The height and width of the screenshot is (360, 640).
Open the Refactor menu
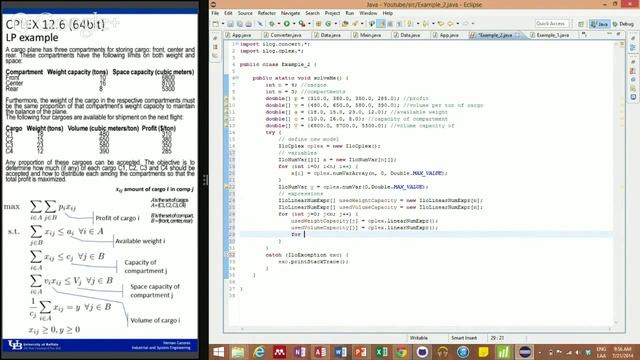pos(267,13)
